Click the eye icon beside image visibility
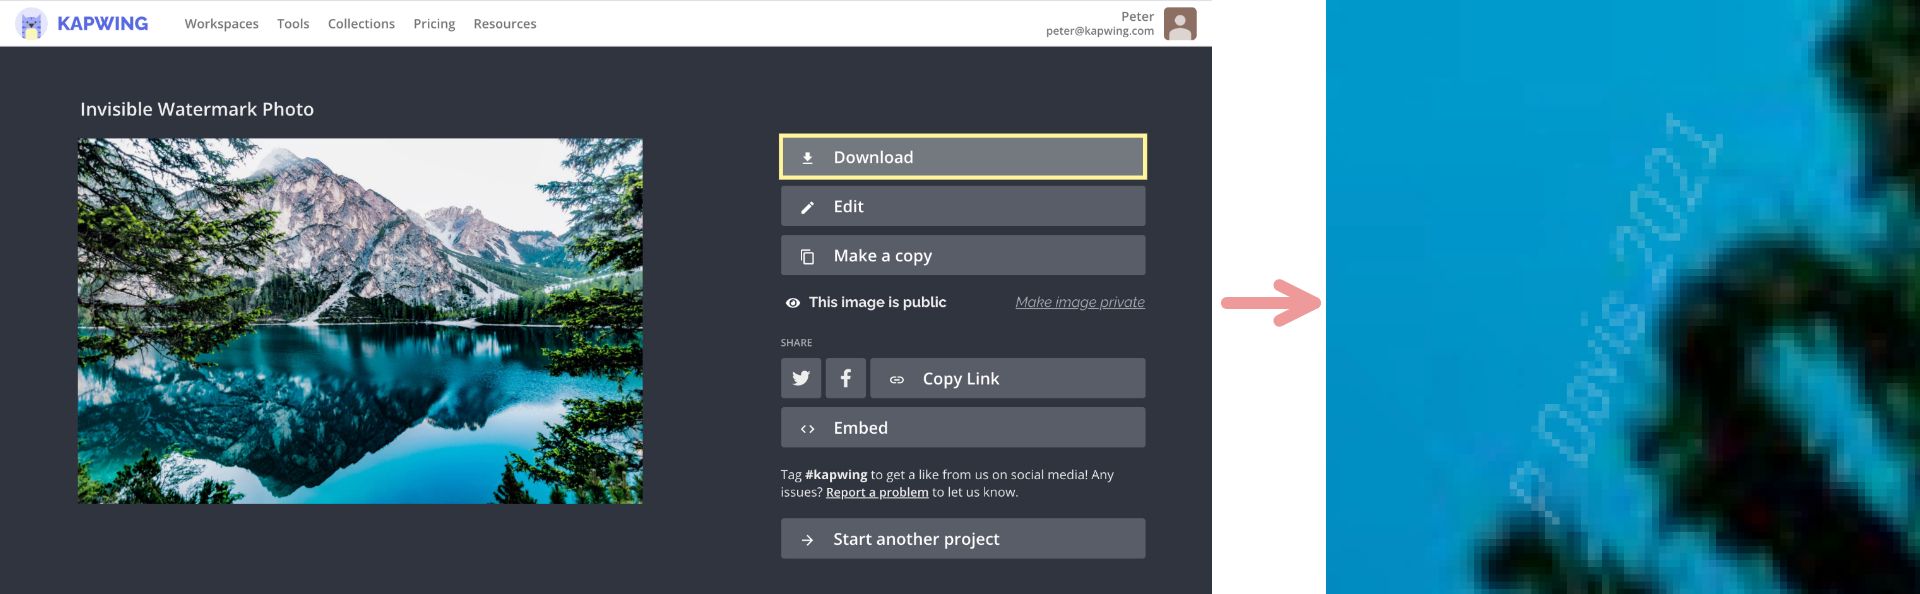Screen dimensions: 1920x594 point(792,303)
